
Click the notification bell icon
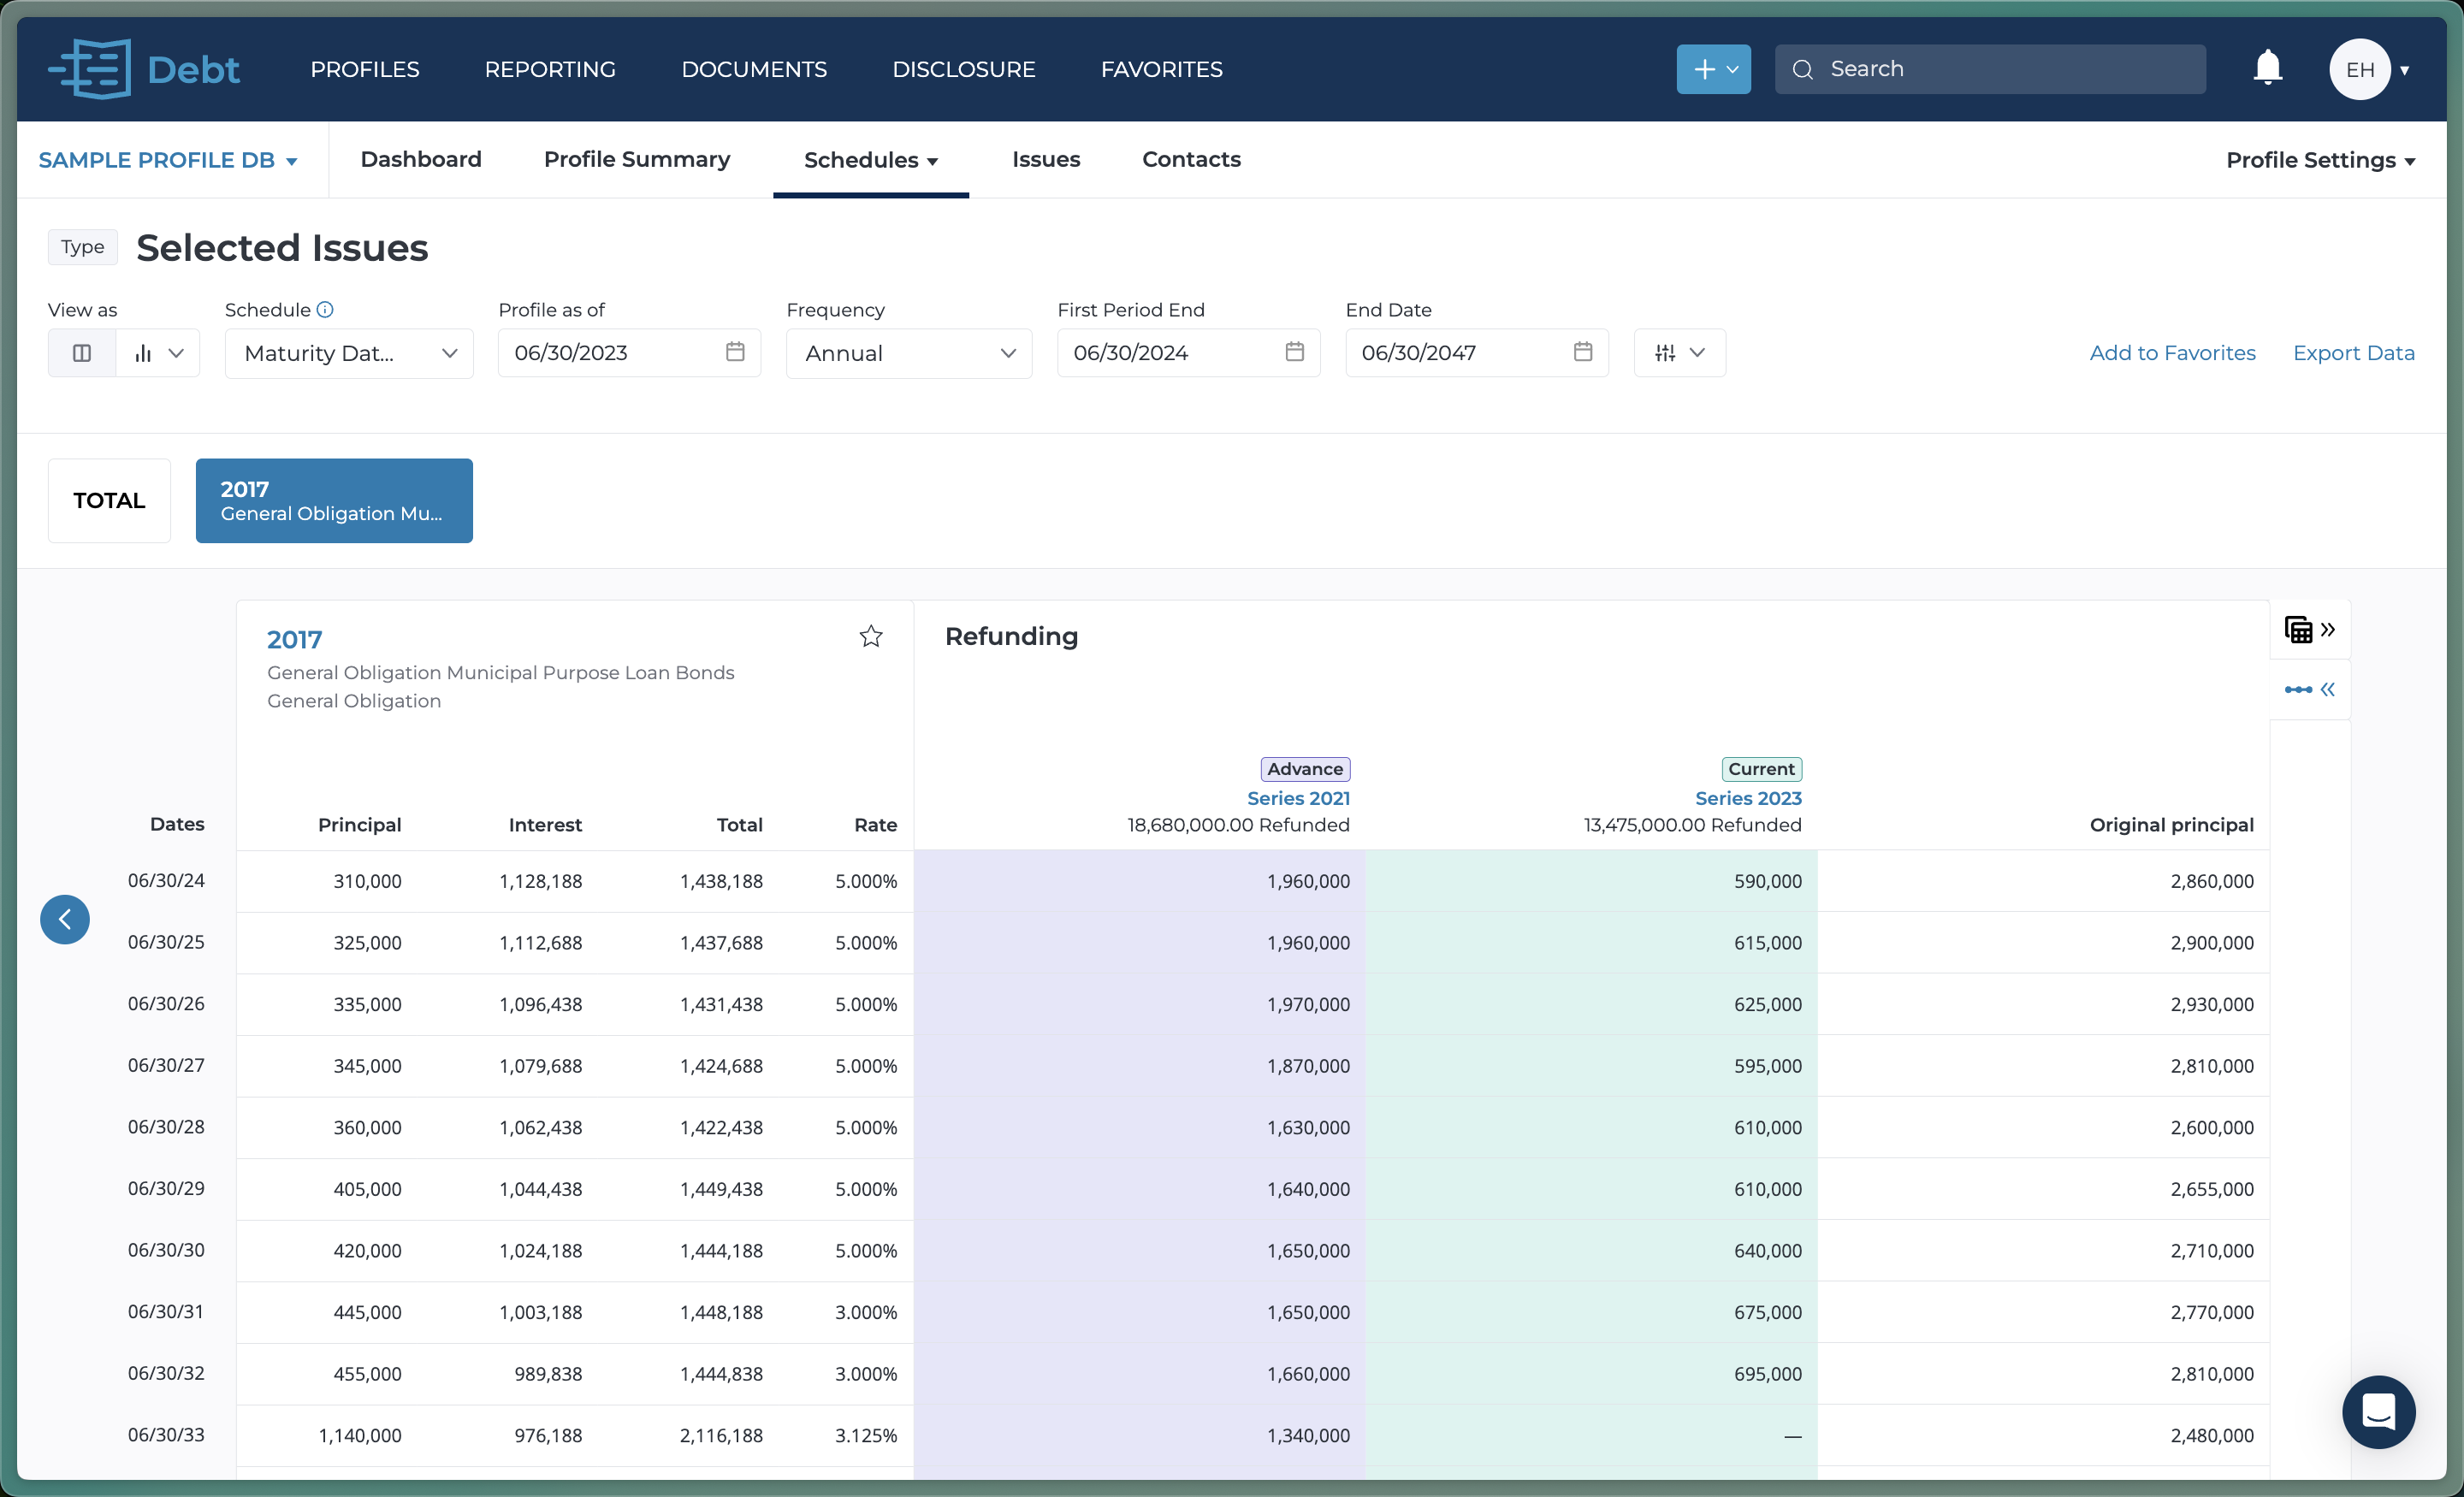pos(2266,67)
